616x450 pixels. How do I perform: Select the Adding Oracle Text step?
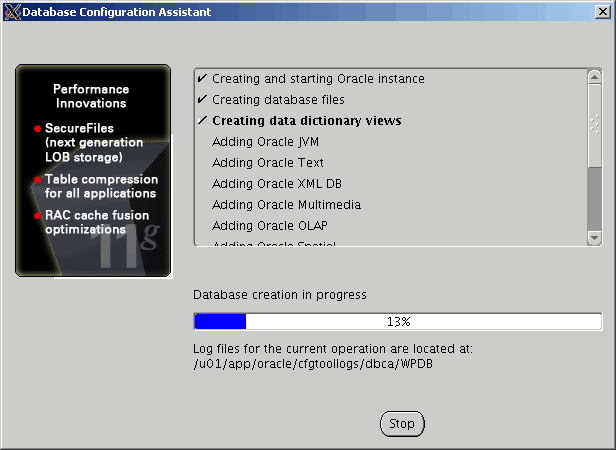pos(268,162)
